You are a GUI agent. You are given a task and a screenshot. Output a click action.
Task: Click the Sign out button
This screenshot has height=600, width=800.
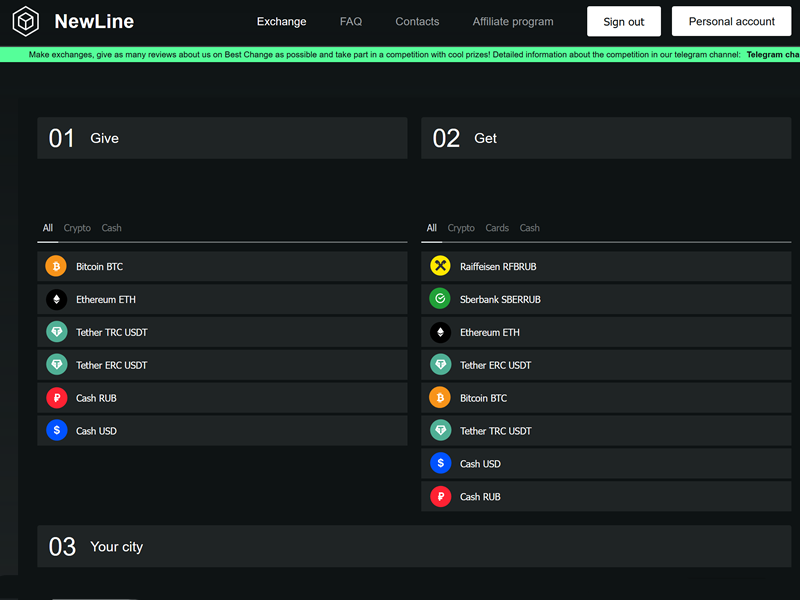pyautogui.click(x=623, y=21)
